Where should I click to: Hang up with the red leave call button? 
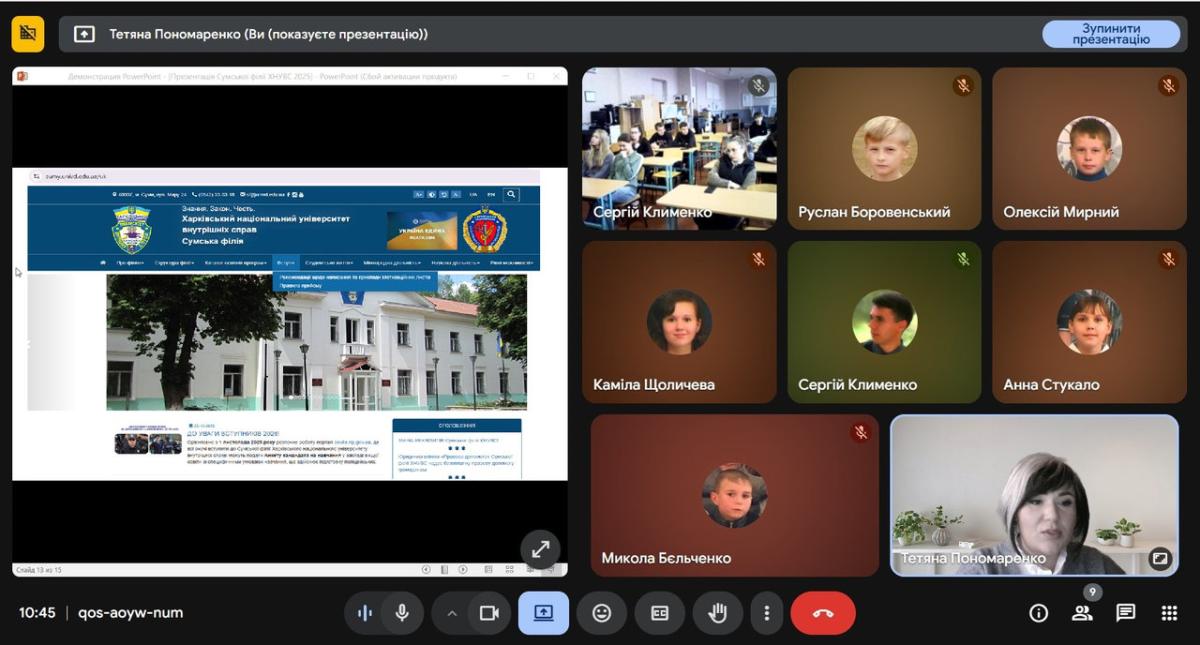(823, 613)
